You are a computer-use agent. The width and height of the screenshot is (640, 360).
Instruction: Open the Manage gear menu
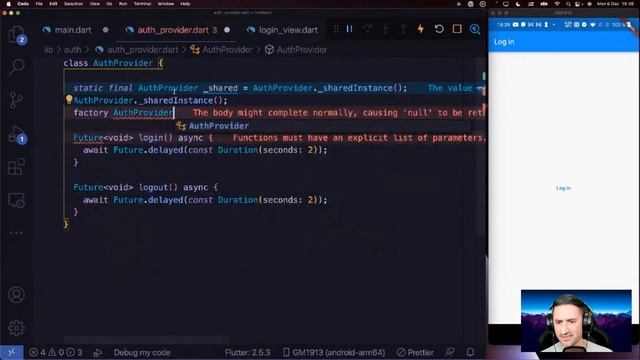tap(16, 328)
